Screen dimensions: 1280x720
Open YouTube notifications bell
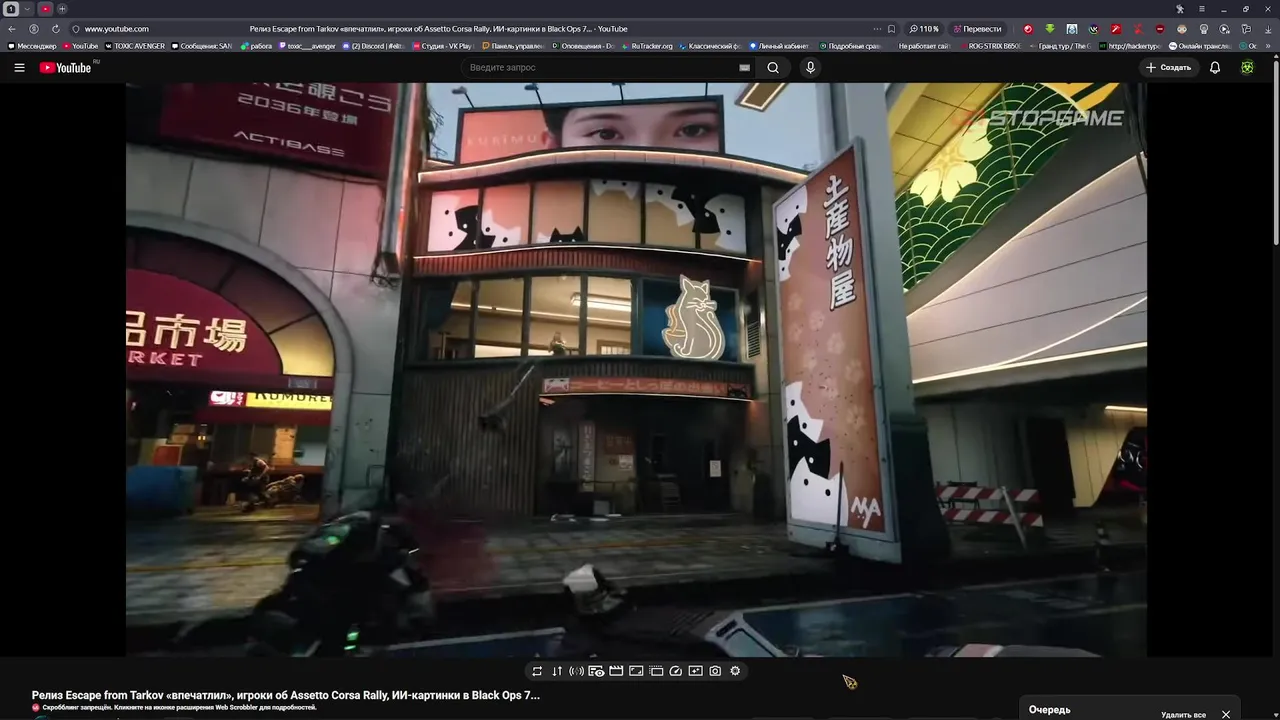coord(1215,67)
